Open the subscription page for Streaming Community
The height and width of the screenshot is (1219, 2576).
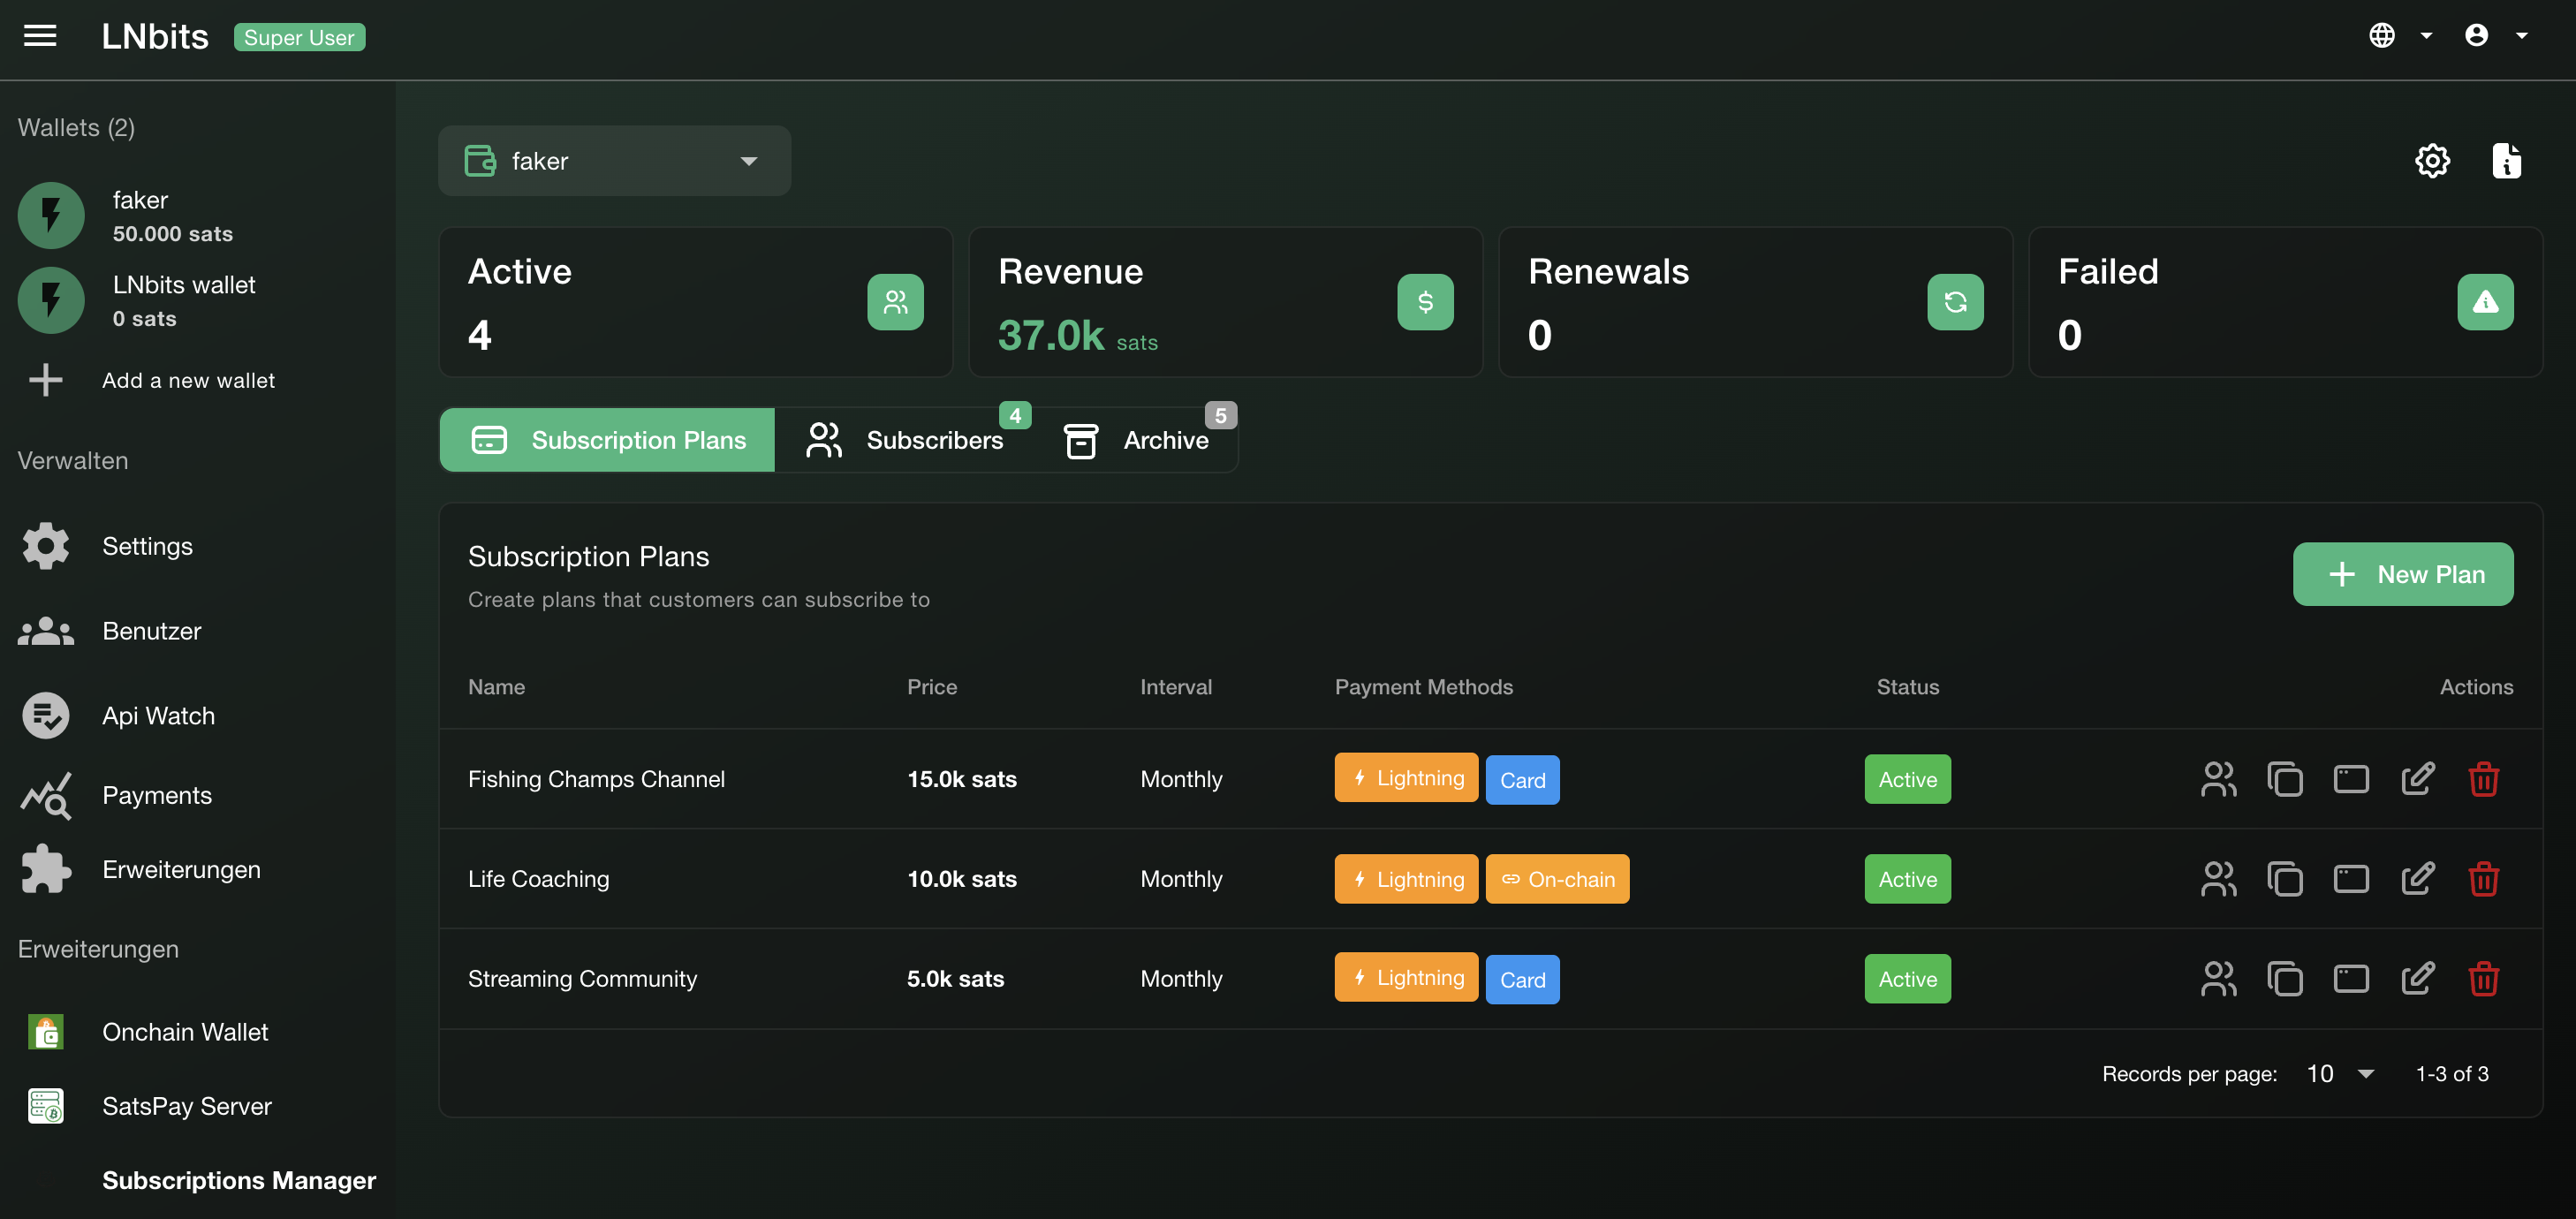(x=2352, y=979)
